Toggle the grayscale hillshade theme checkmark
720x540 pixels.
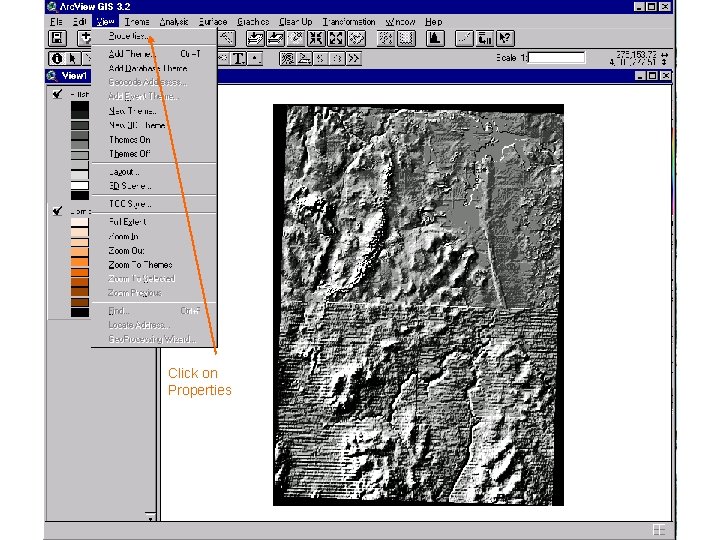57,94
